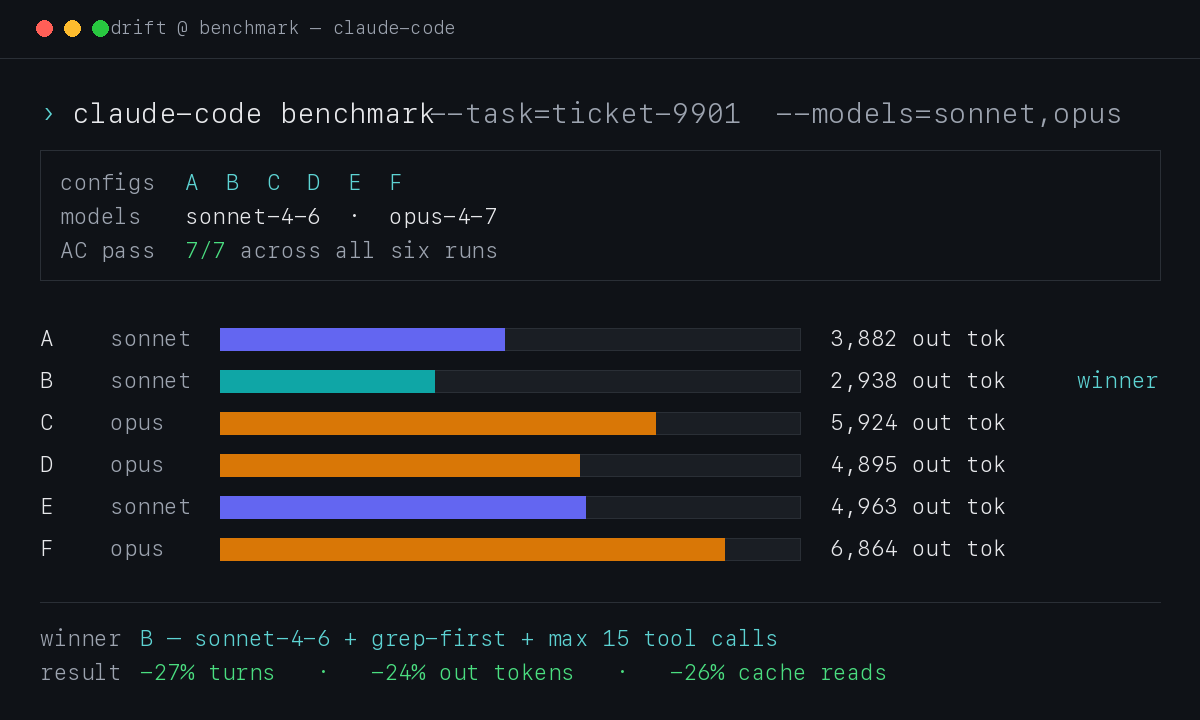Click '6,864 out tok' value
This screenshot has height=720, width=1200.
click(918, 549)
